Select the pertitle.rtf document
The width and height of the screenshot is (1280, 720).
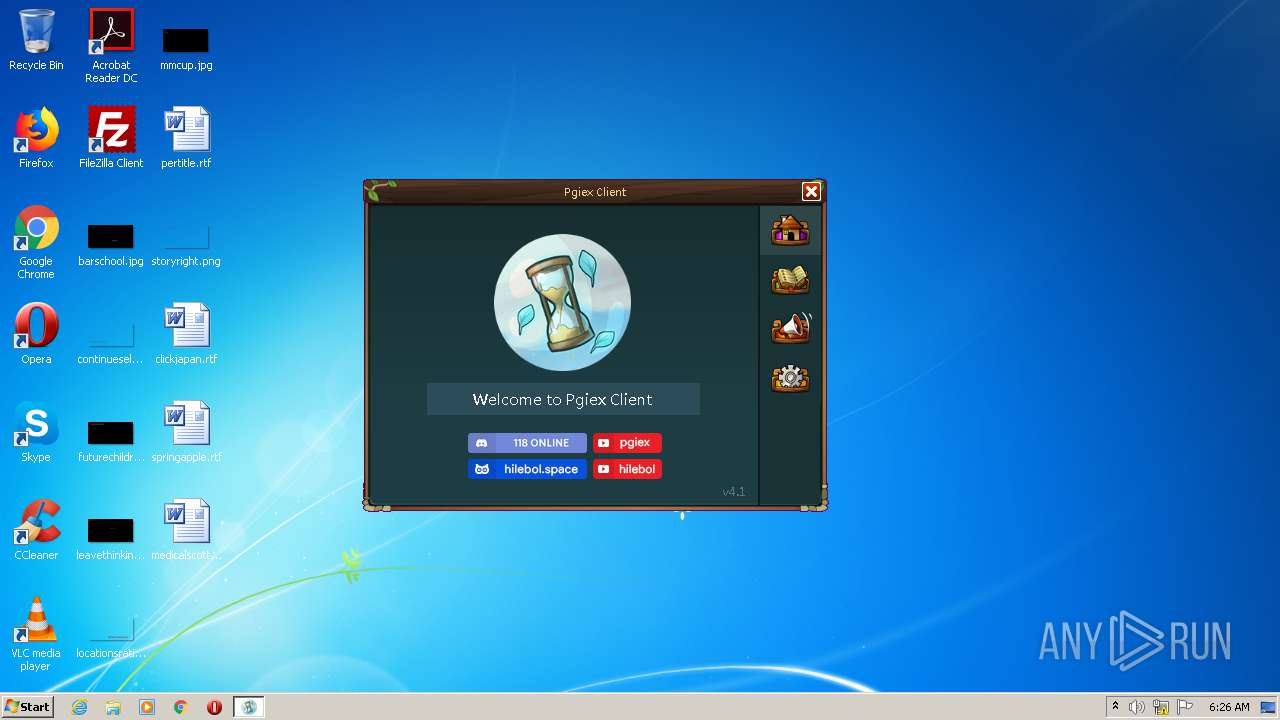pyautogui.click(x=186, y=138)
